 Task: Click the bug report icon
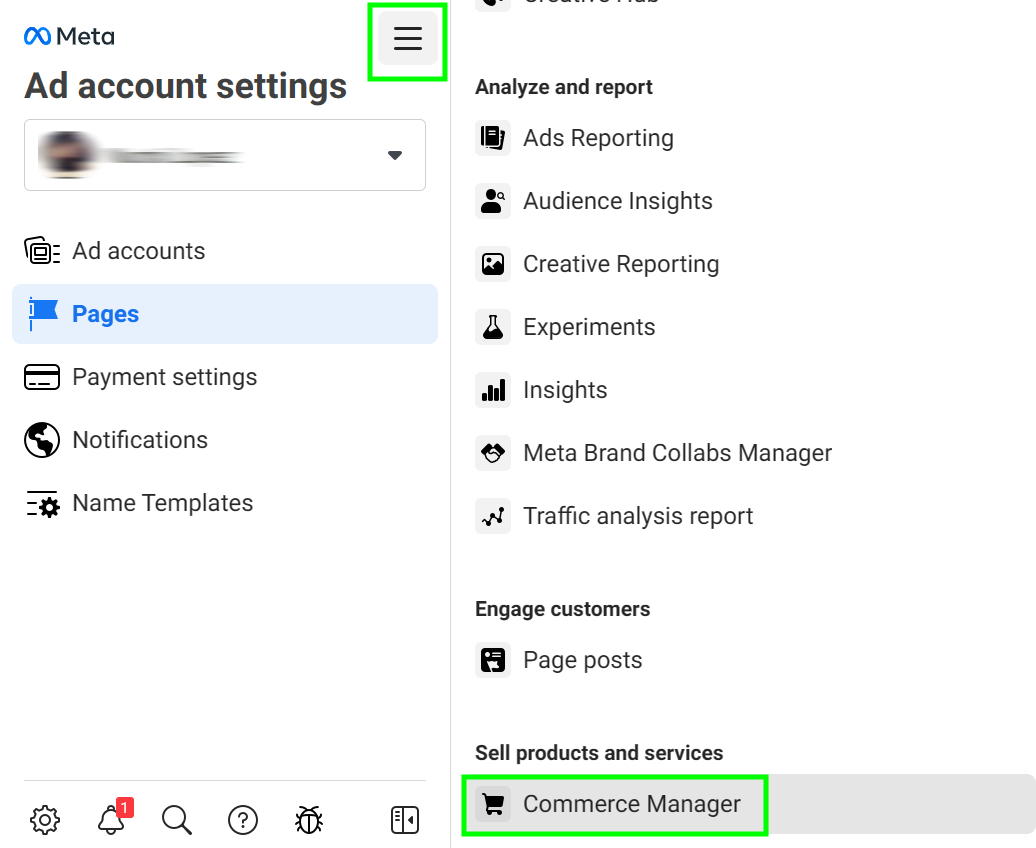(x=309, y=820)
